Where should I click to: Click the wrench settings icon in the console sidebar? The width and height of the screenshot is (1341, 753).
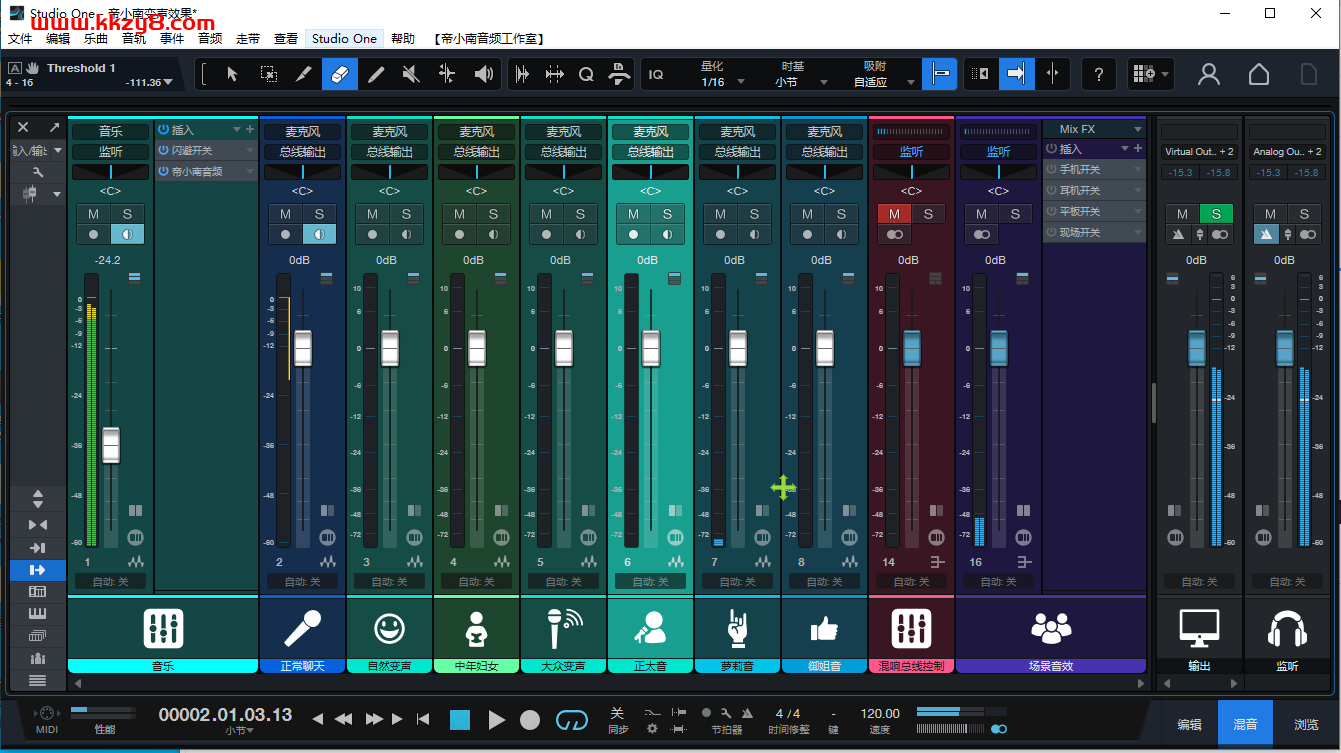pyautogui.click(x=38, y=172)
